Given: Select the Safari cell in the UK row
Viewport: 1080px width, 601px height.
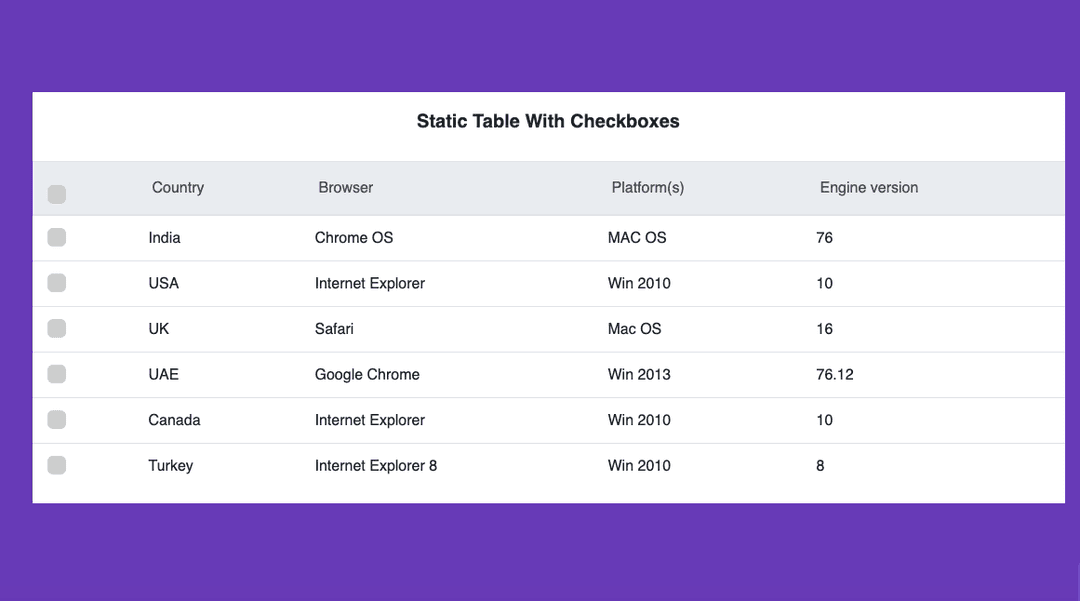Looking at the screenshot, I should 334,328.
